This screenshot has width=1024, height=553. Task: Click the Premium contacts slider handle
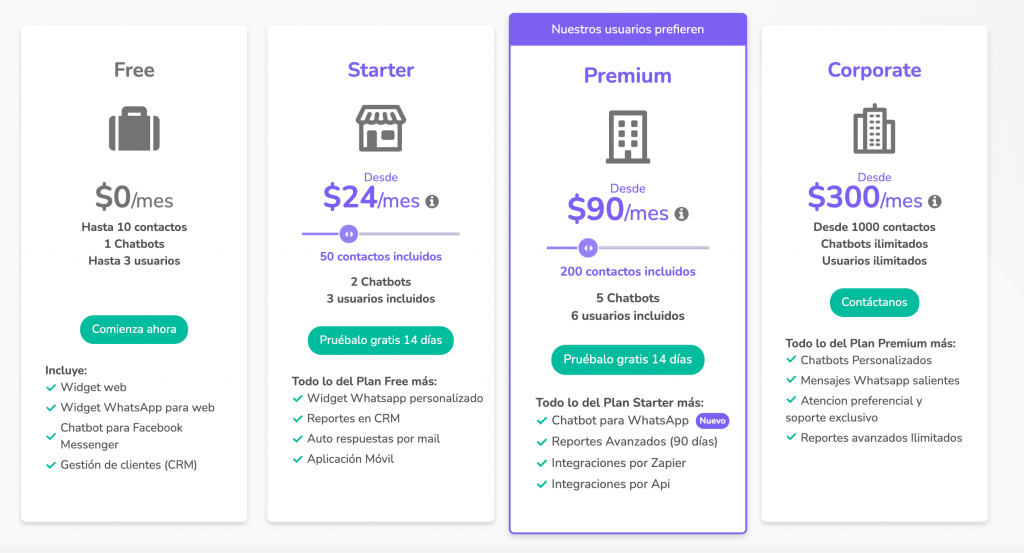coord(588,247)
